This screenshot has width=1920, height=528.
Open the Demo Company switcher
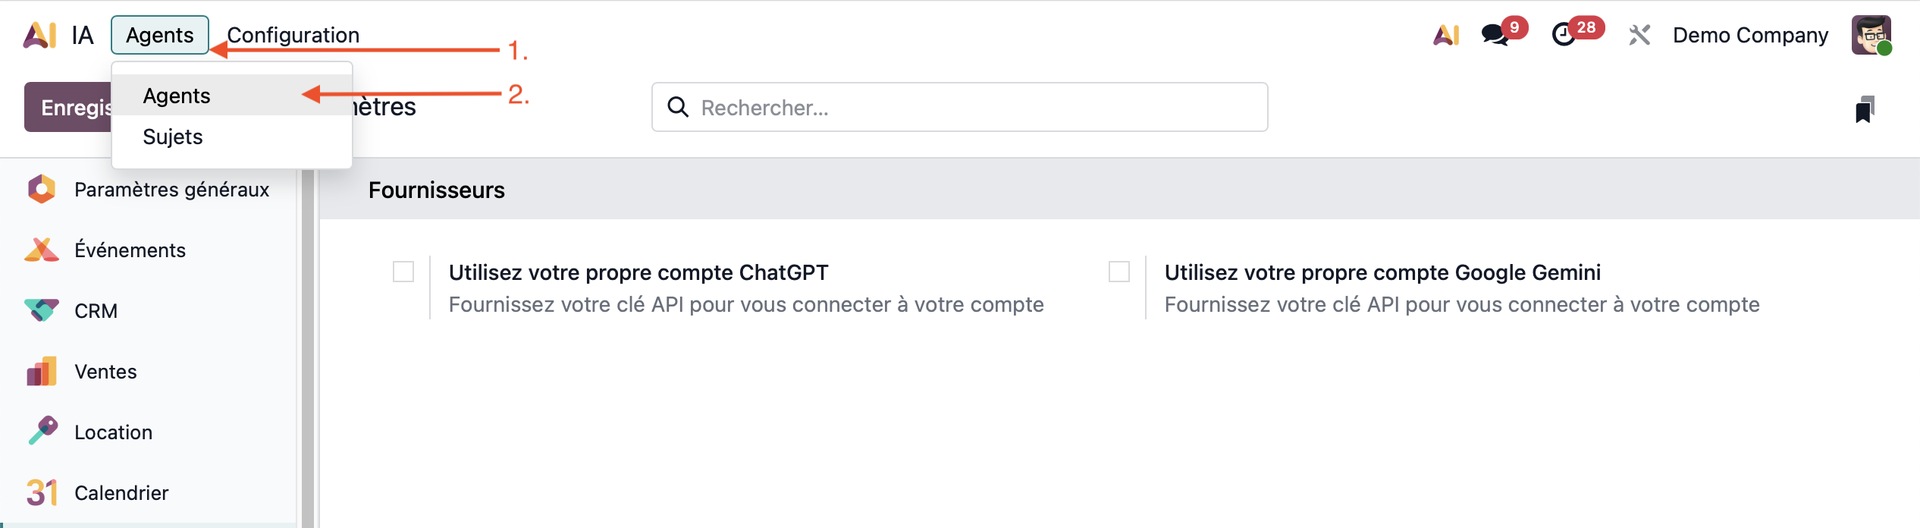1750,35
